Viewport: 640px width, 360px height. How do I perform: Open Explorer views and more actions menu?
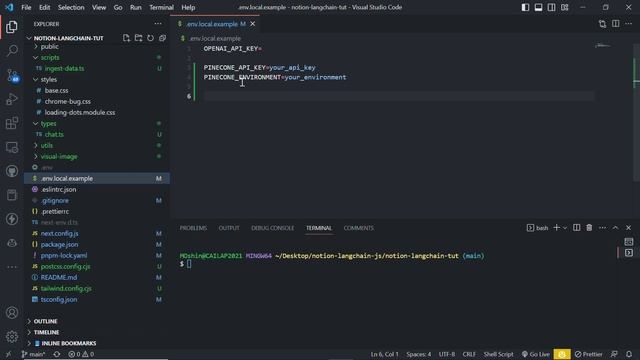click(x=158, y=24)
